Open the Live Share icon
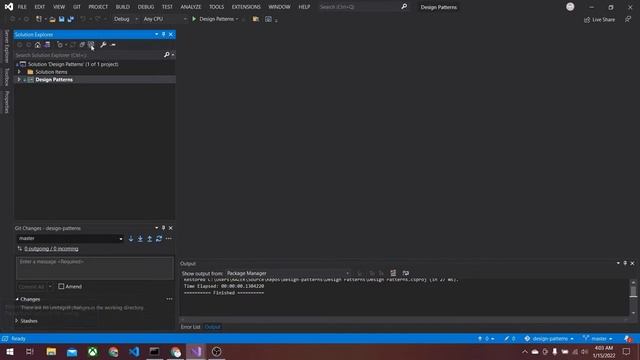 coord(587,20)
